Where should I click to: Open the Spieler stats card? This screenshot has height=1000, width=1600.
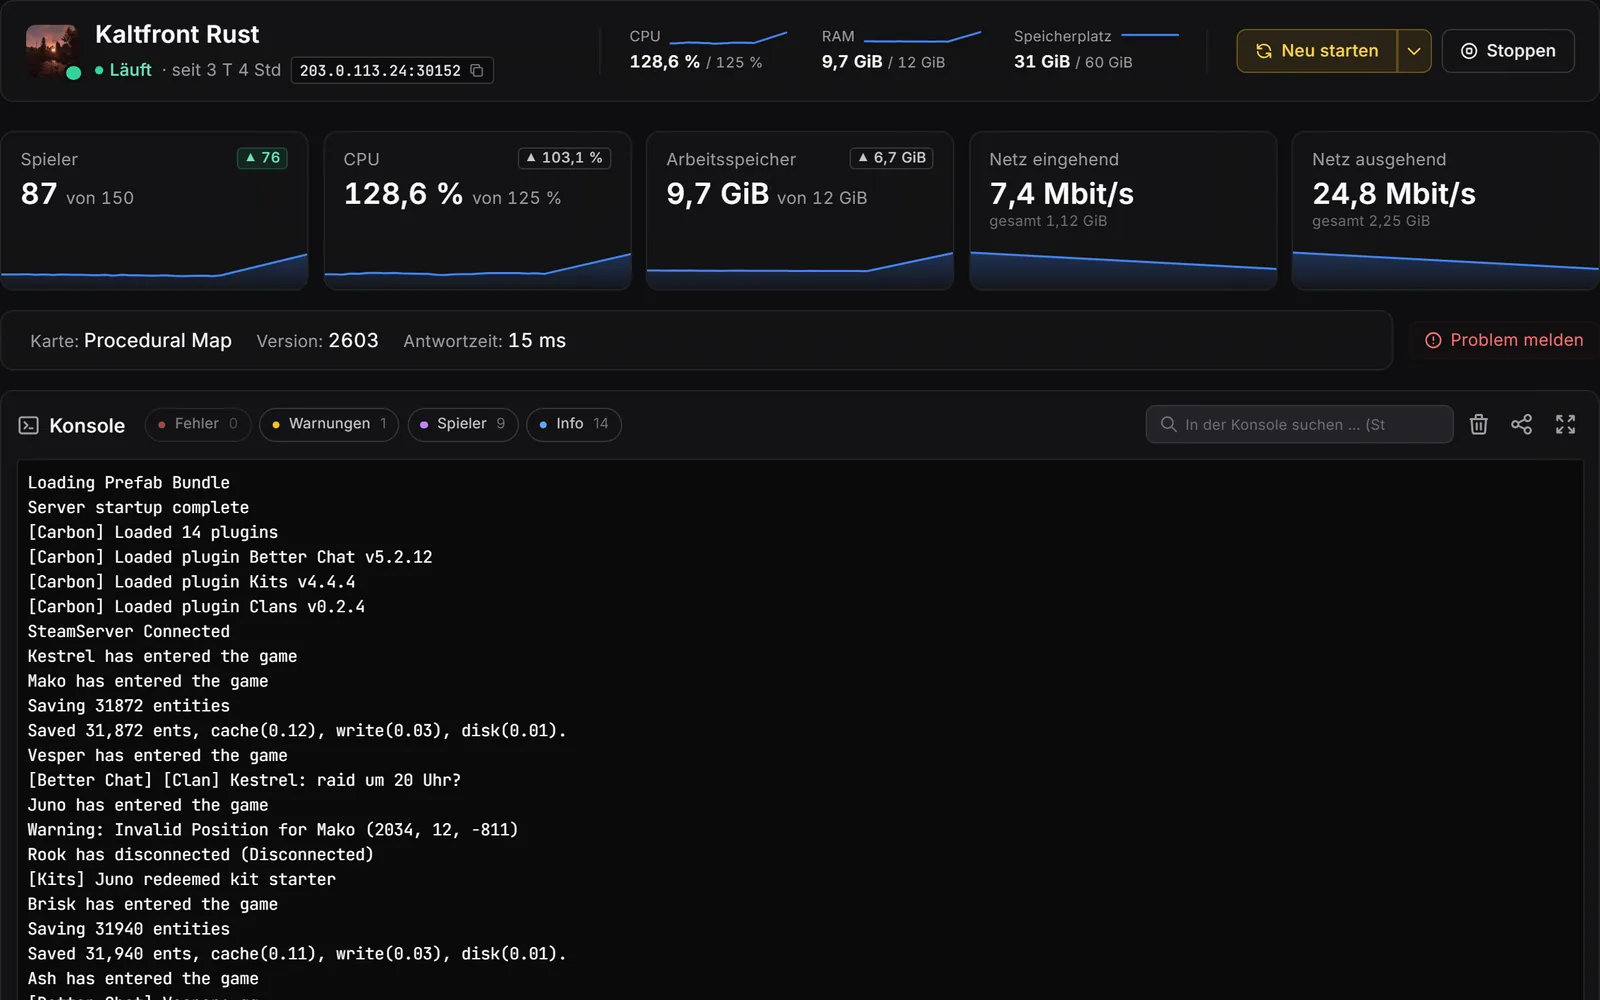pyautogui.click(x=154, y=211)
